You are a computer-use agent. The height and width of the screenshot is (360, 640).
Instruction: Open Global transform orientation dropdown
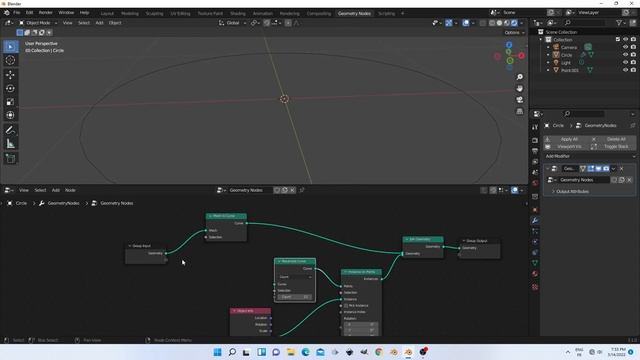[233, 23]
